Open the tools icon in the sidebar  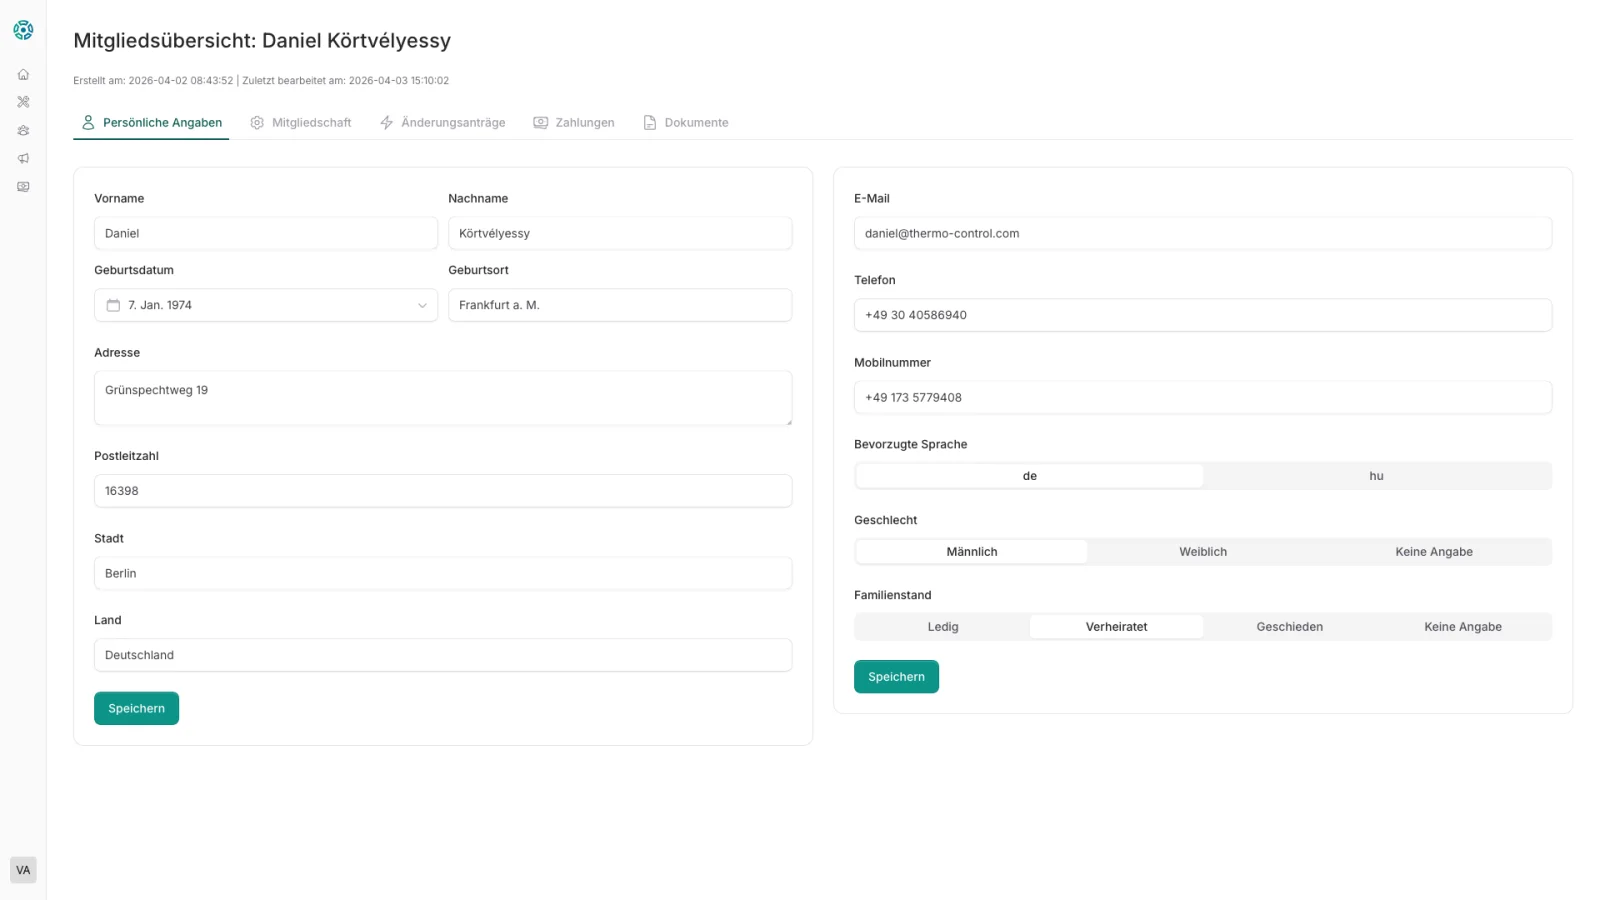(x=23, y=102)
